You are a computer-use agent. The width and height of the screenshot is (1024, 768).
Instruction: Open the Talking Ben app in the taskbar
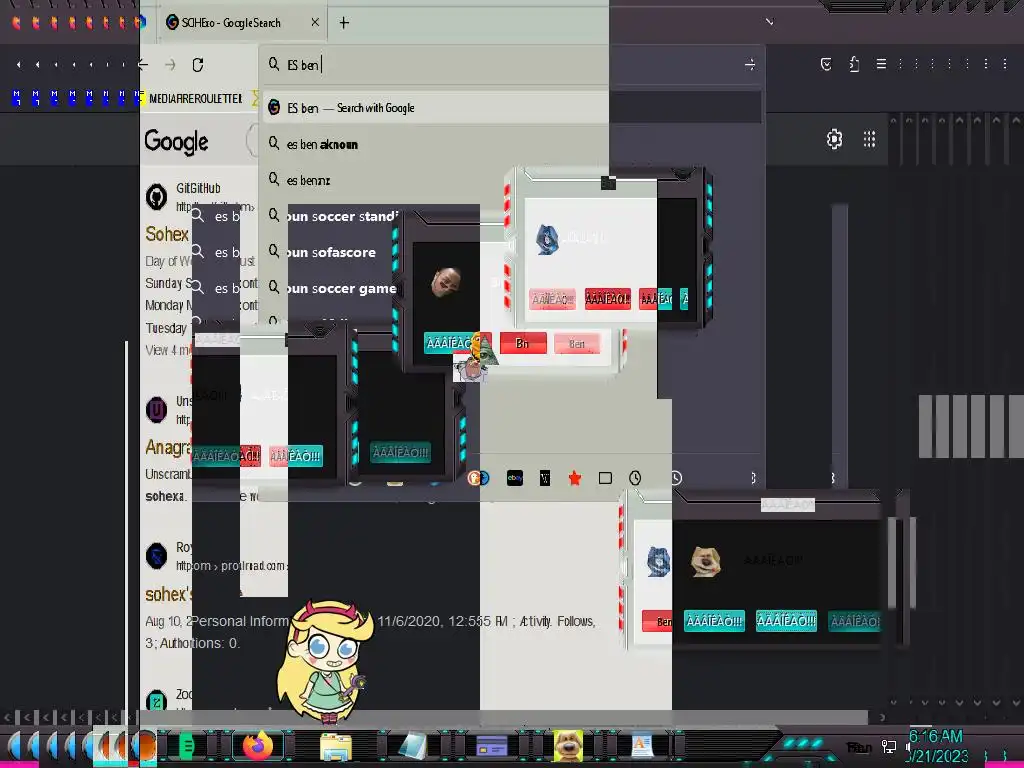pyautogui.click(x=568, y=746)
